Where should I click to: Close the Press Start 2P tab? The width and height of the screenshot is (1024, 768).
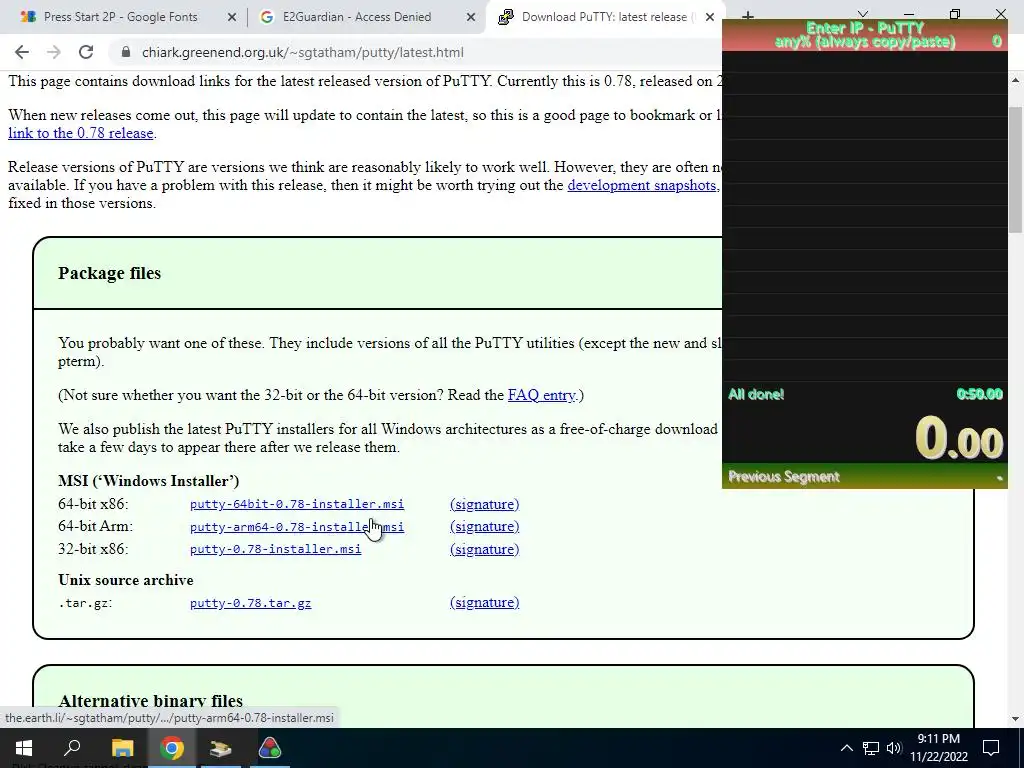[231, 17]
